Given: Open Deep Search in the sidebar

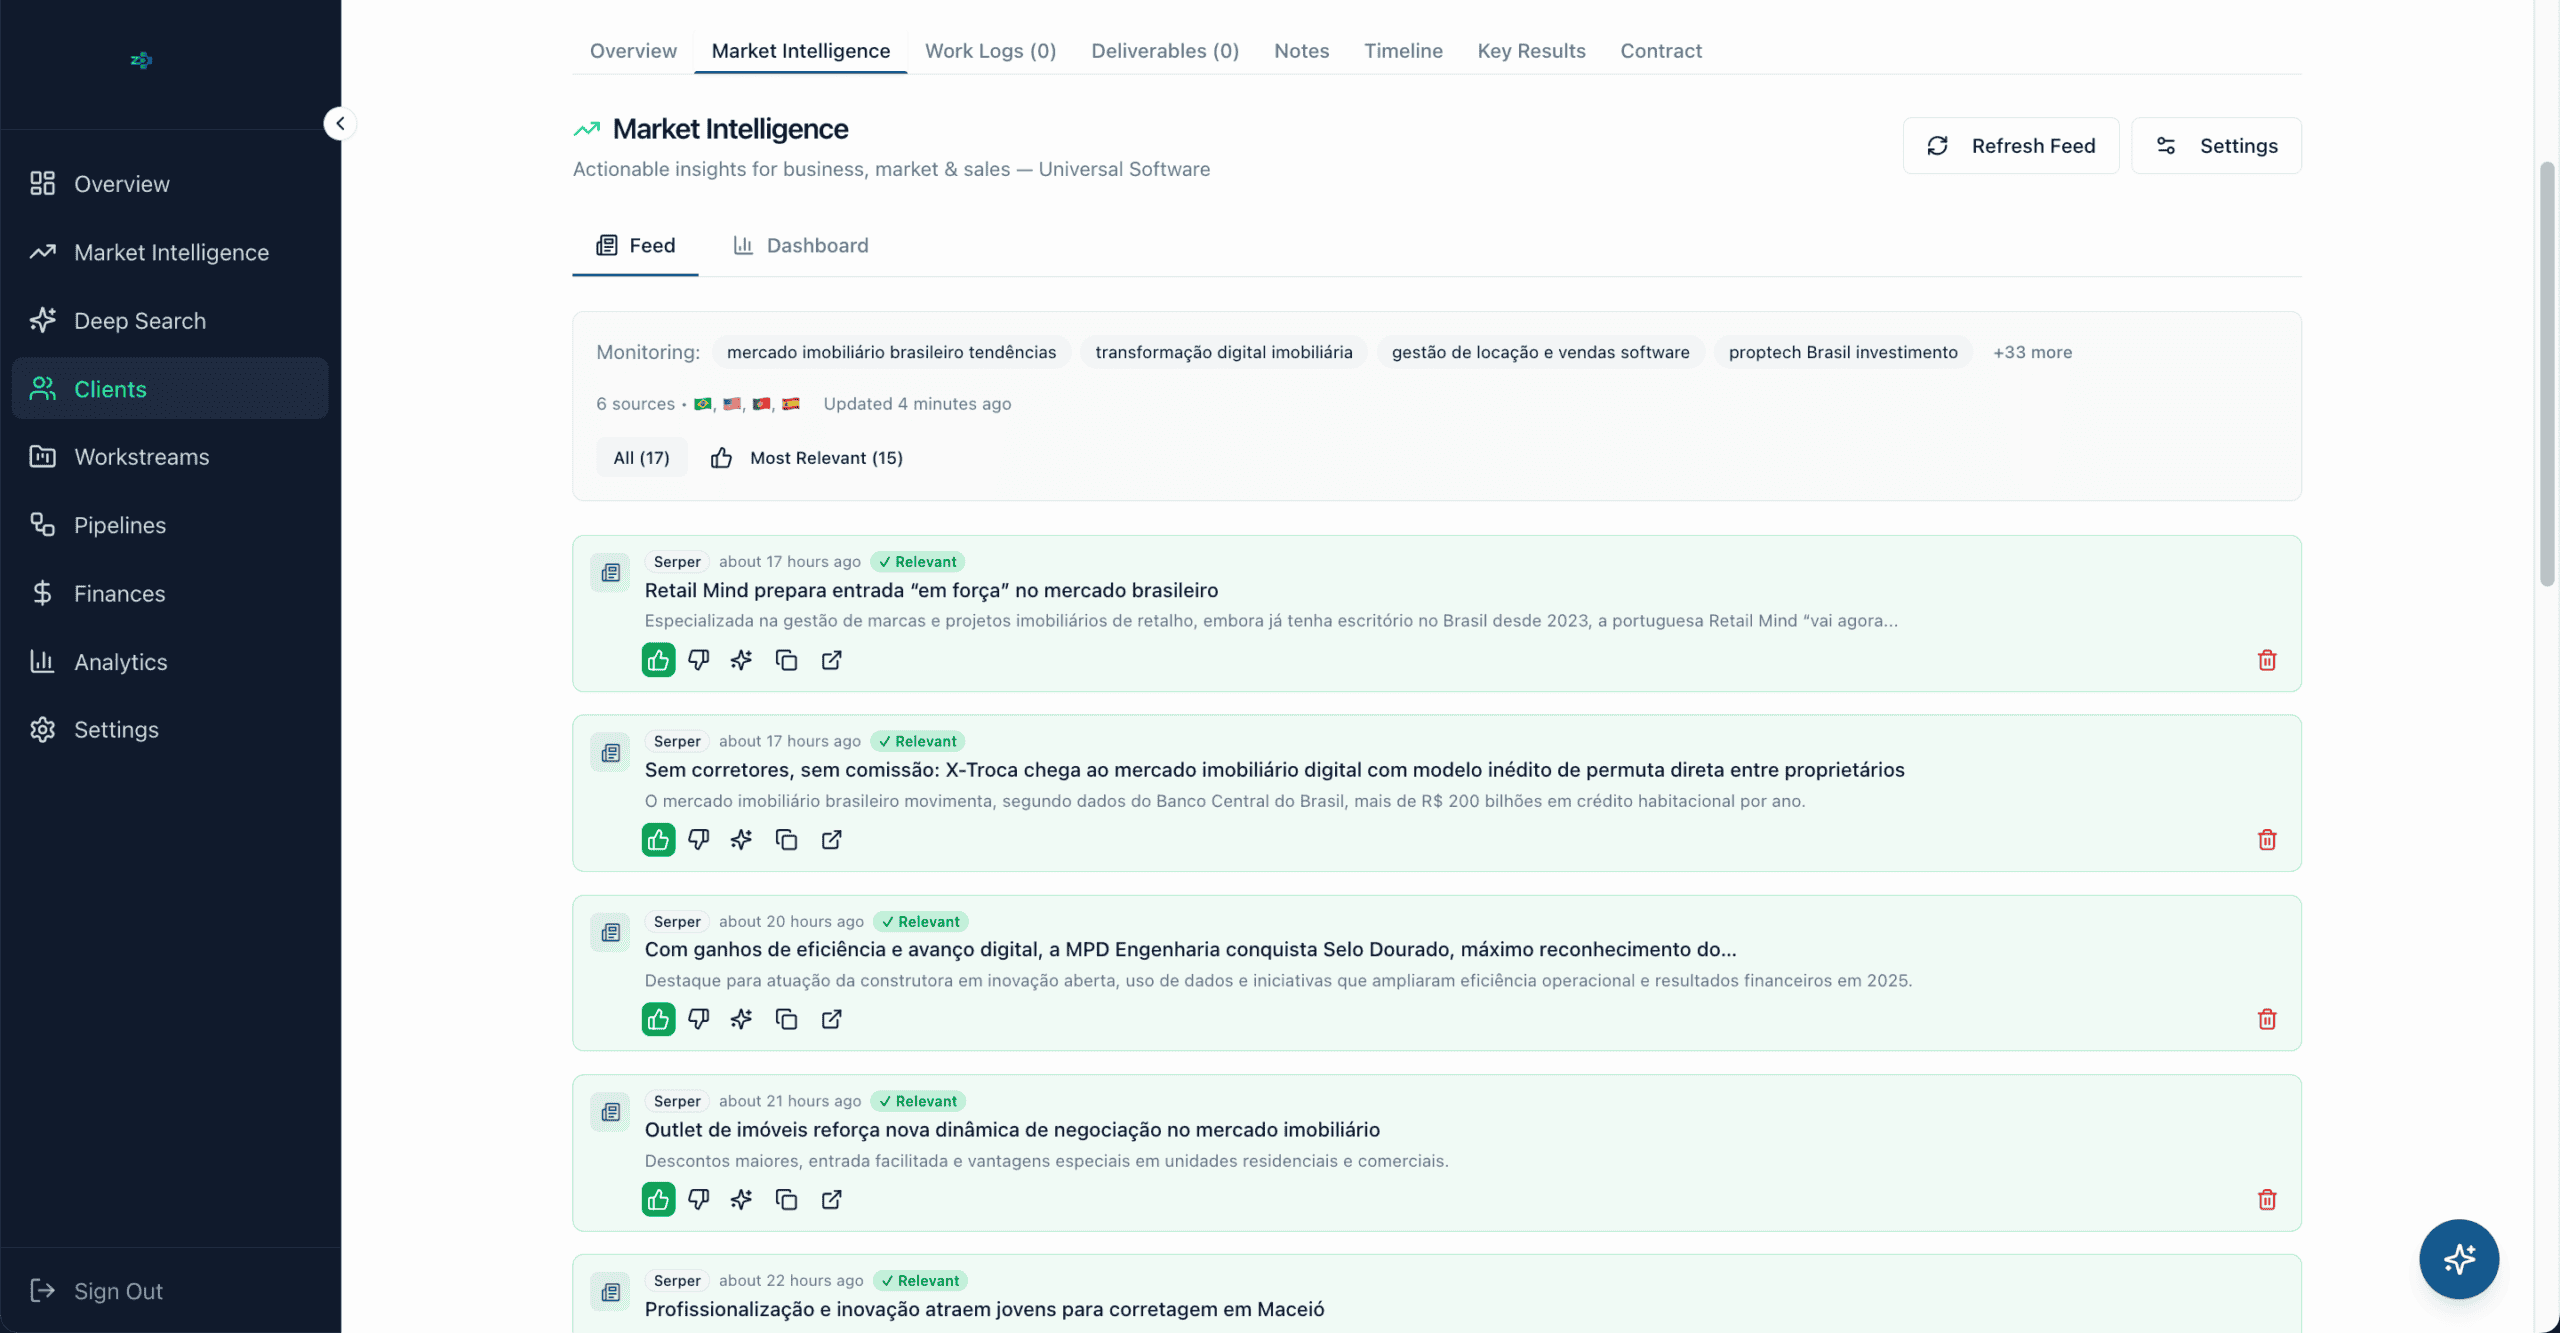Looking at the screenshot, I should point(140,321).
